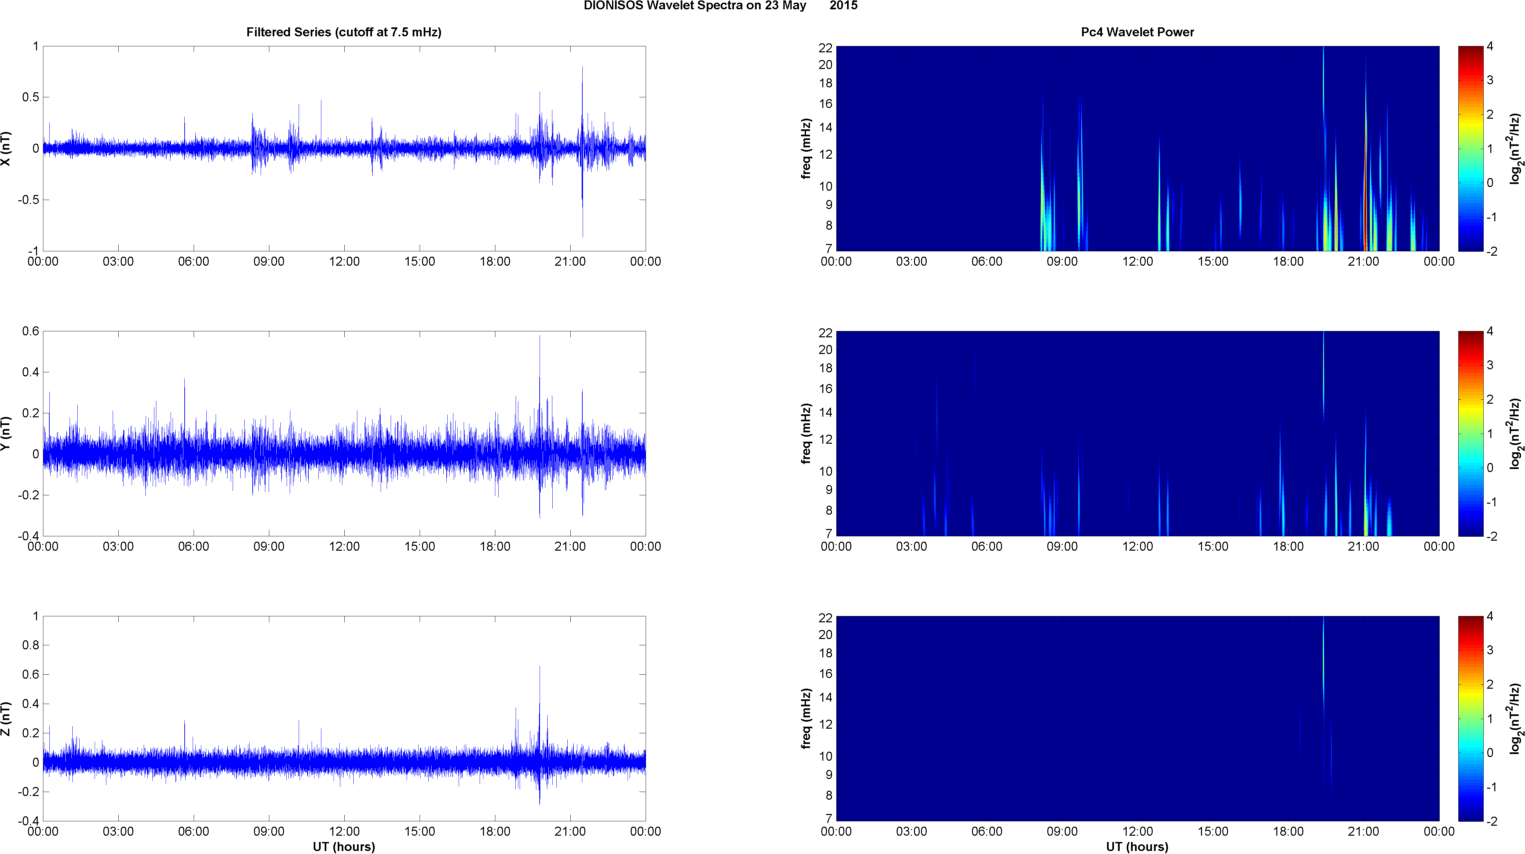Image resolution: width=1525 pixels, height=854 pixels.
Task: Click the log2(nT²/Hz) label of the top colorbar
Action: [1516, 148]
